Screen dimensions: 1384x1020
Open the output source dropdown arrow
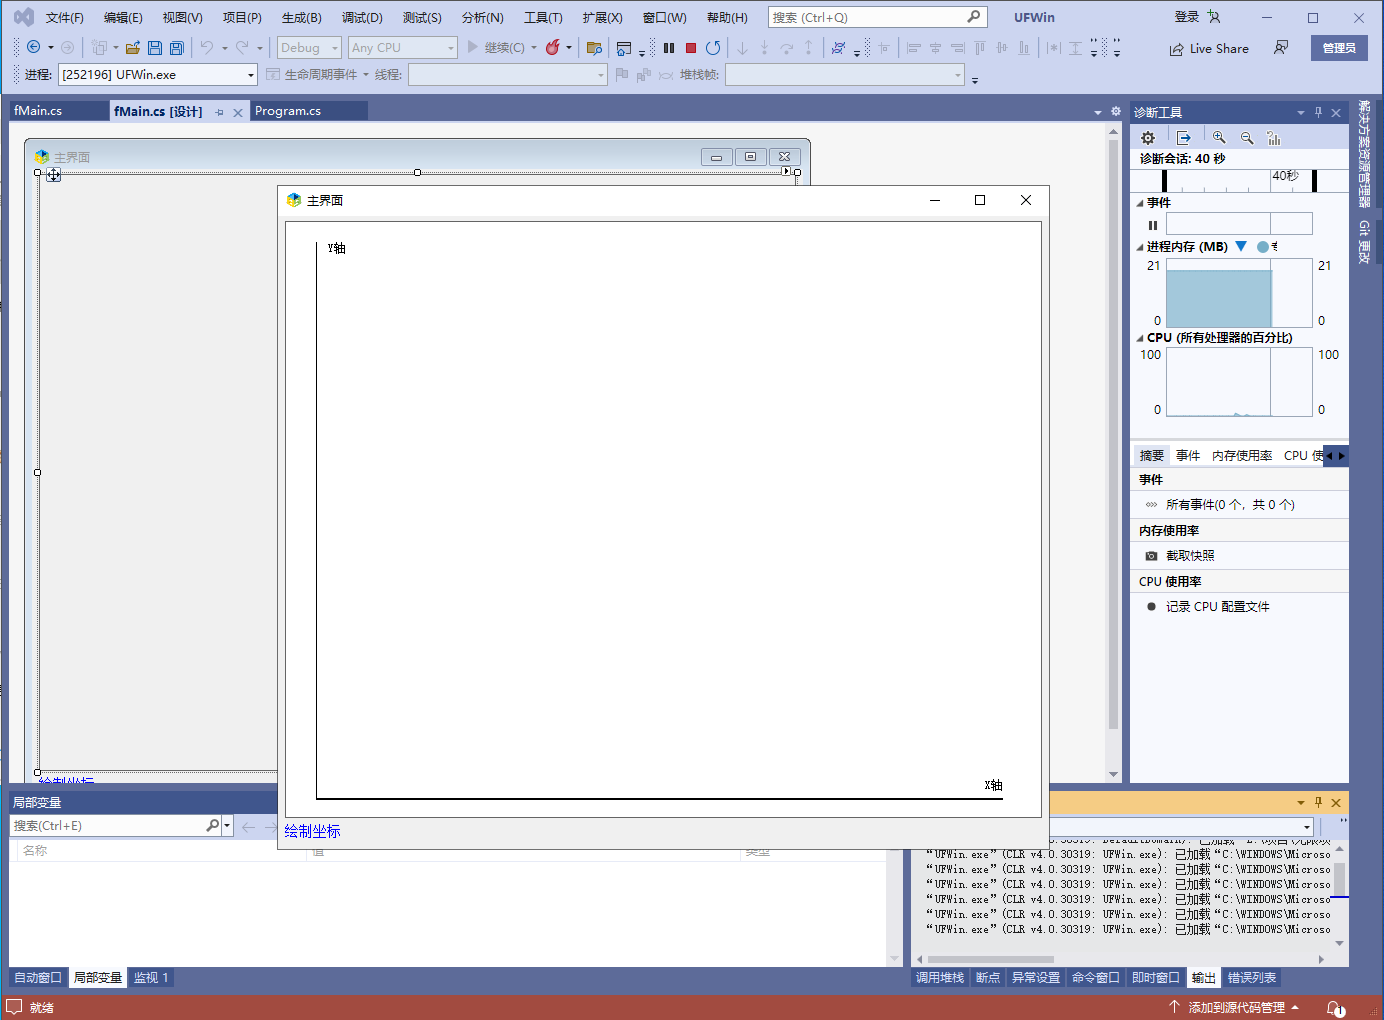click(1307, 827)
